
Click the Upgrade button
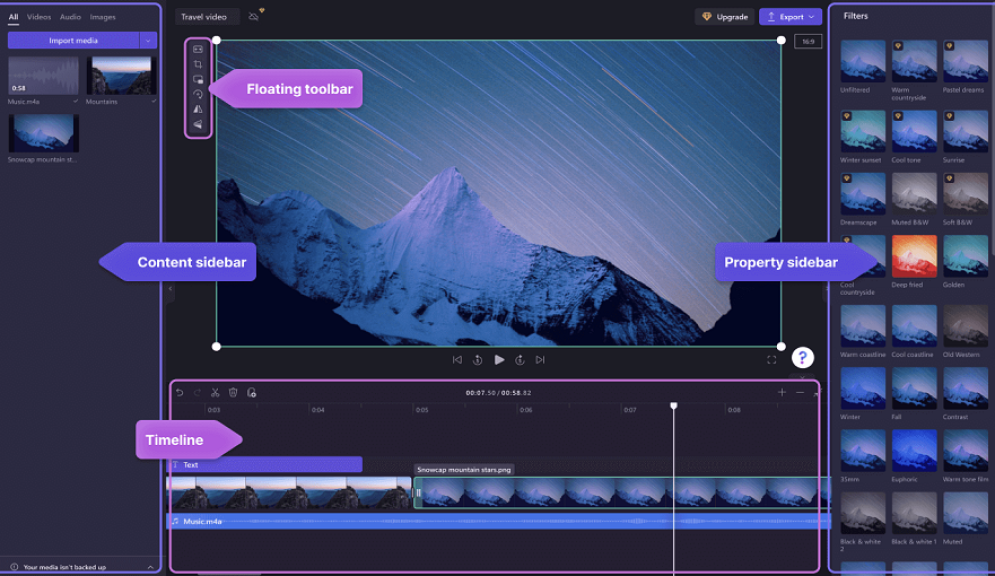[x=724, y=16]
